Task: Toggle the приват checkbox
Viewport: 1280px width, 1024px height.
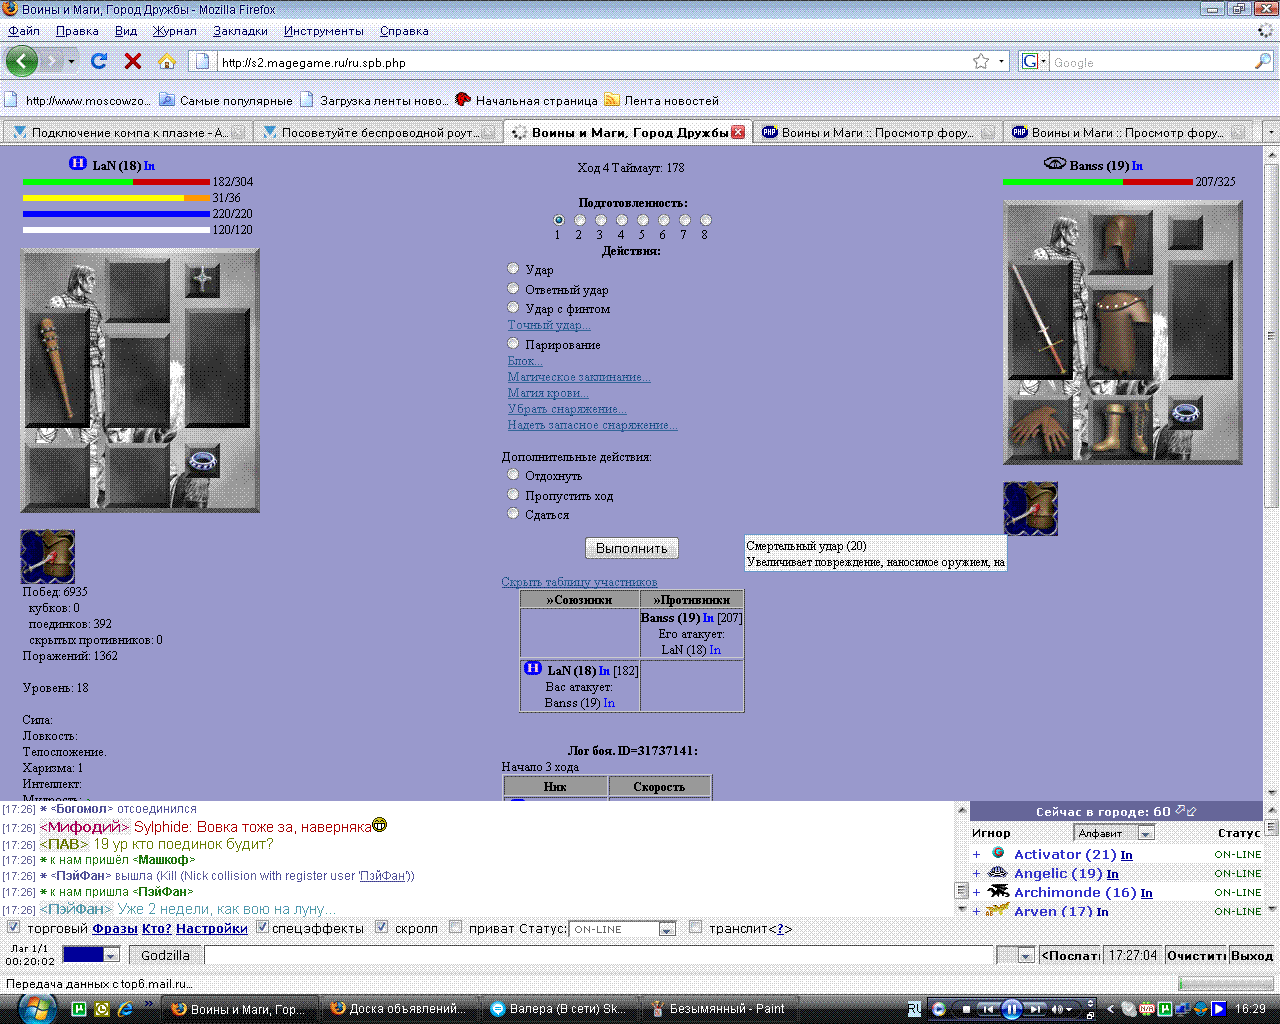Action: (x=456, y=927)
